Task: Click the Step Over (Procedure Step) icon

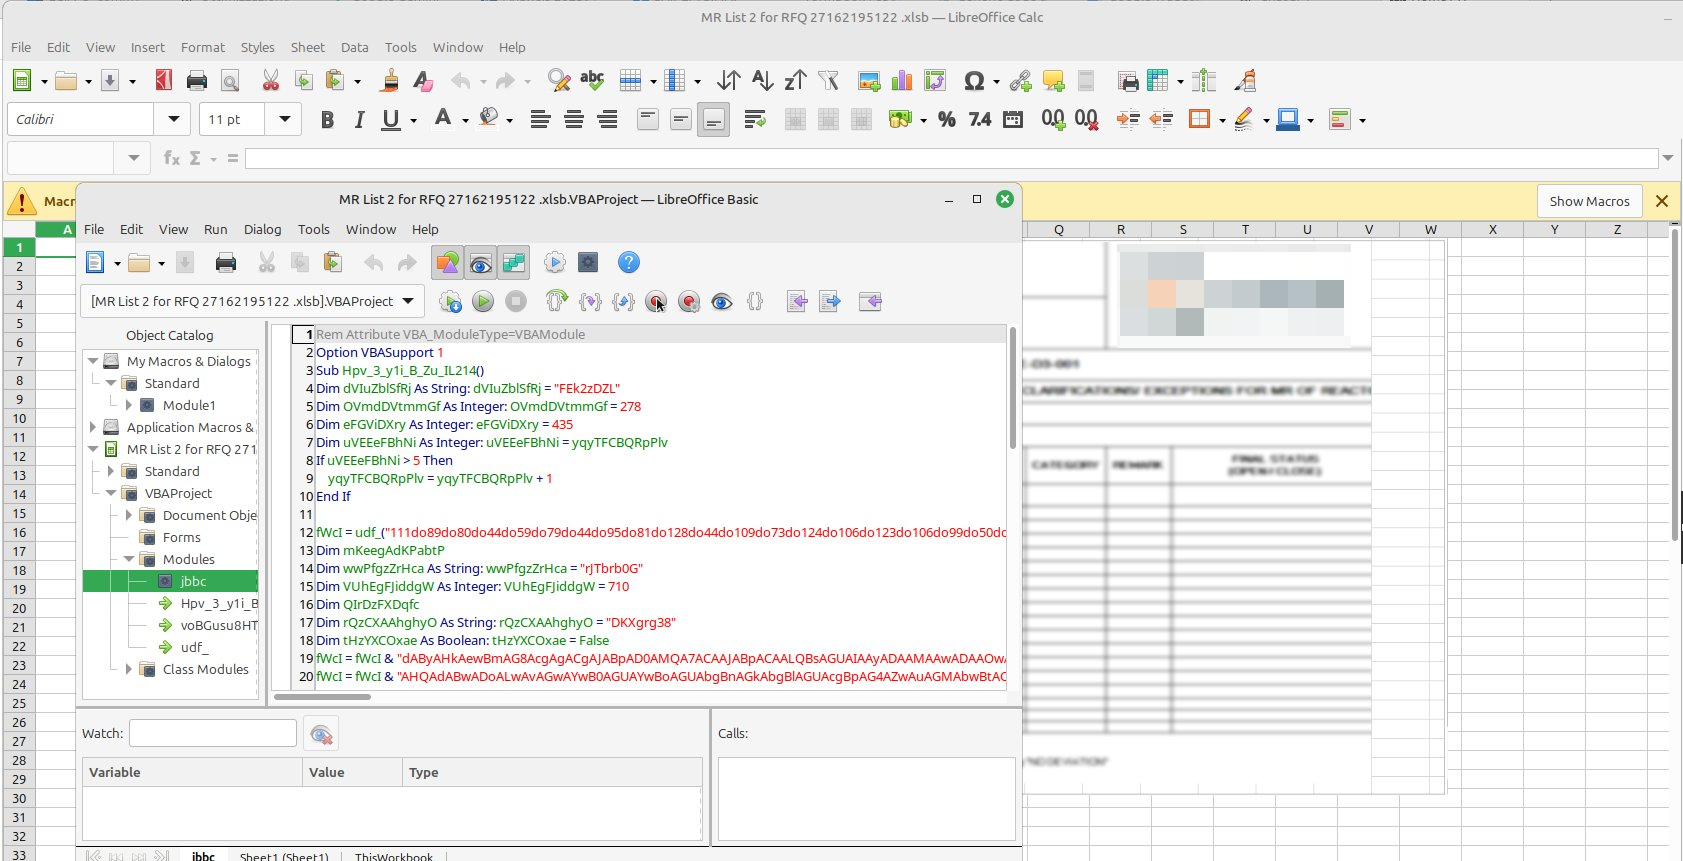Action: click(x=557, y=301)
